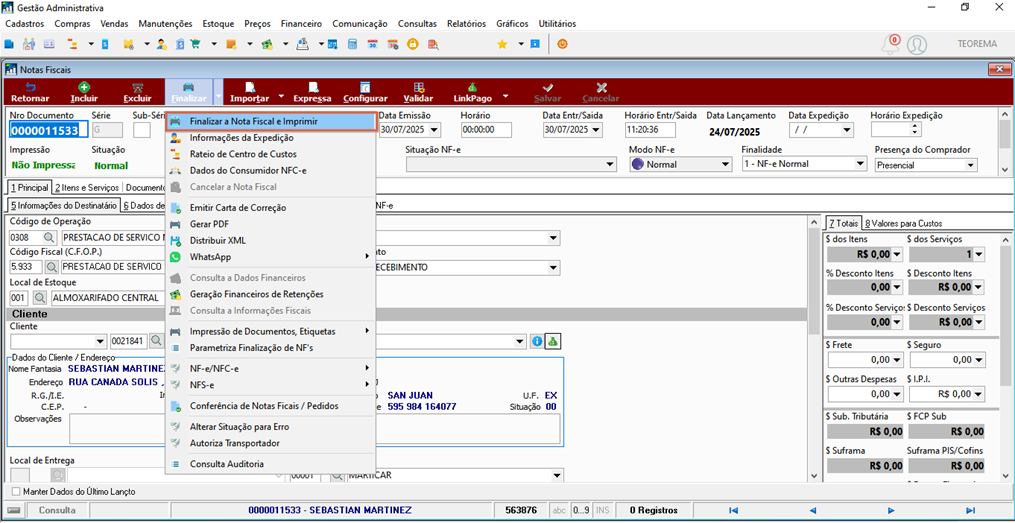Click the magnifier beside client code 0021841
The width and height of the screenshot is (1015, 523).
(x=157, y=340)
